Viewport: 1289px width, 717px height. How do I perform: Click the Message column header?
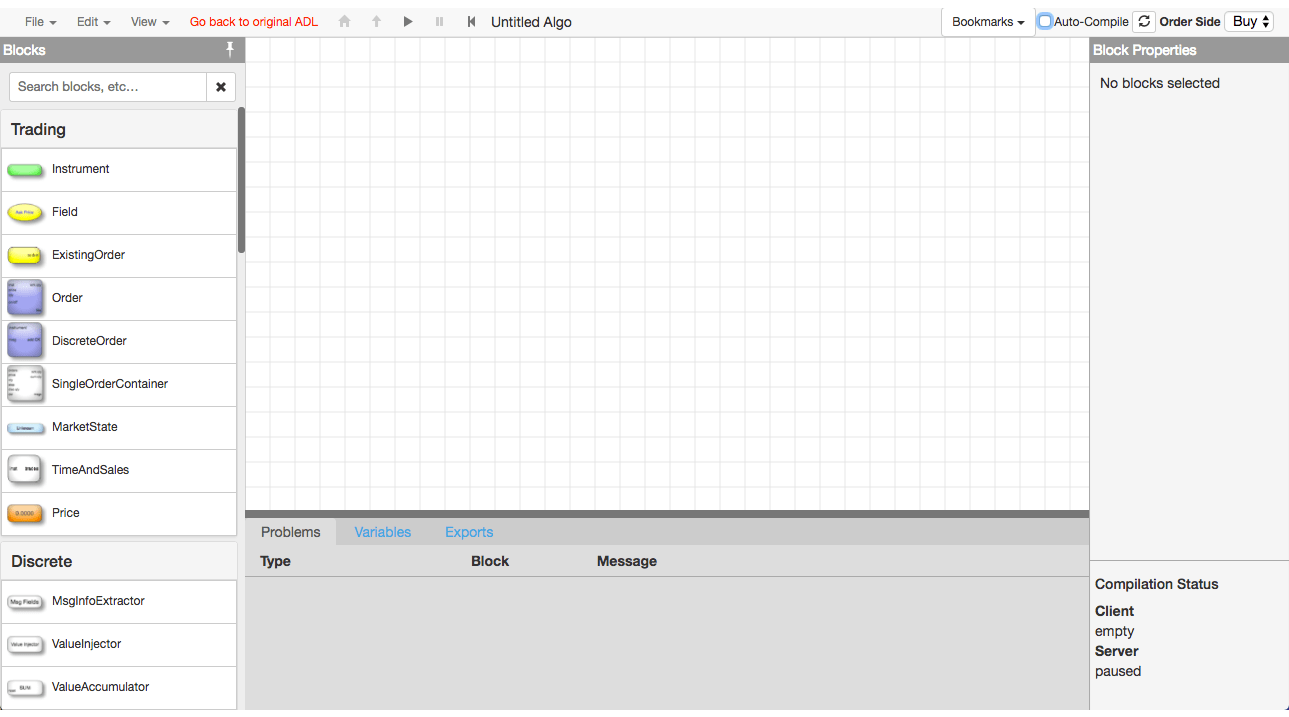coord(627,561)
